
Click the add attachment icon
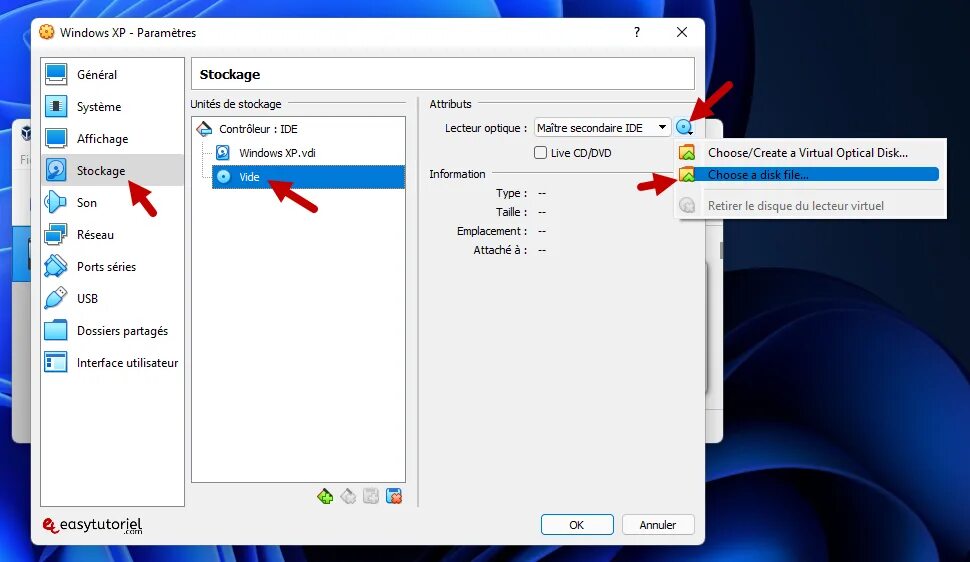[x=371, y=496]
